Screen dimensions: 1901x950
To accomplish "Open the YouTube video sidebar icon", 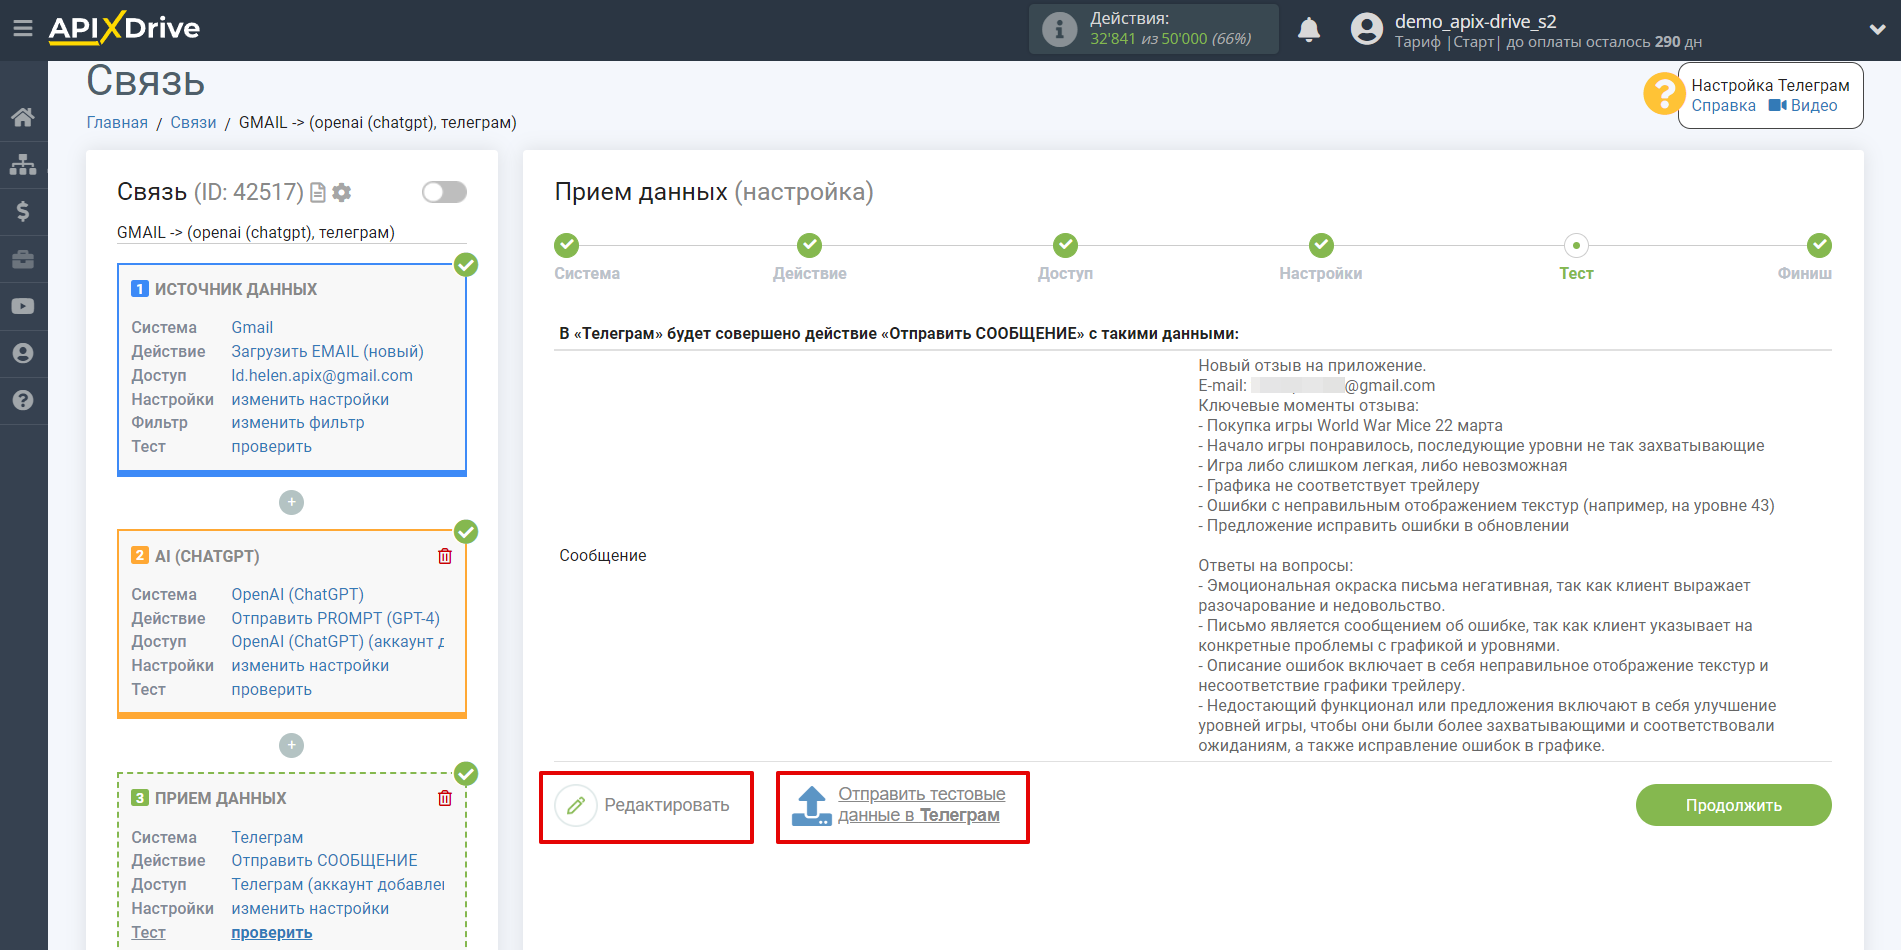I will tap(23, 306).
